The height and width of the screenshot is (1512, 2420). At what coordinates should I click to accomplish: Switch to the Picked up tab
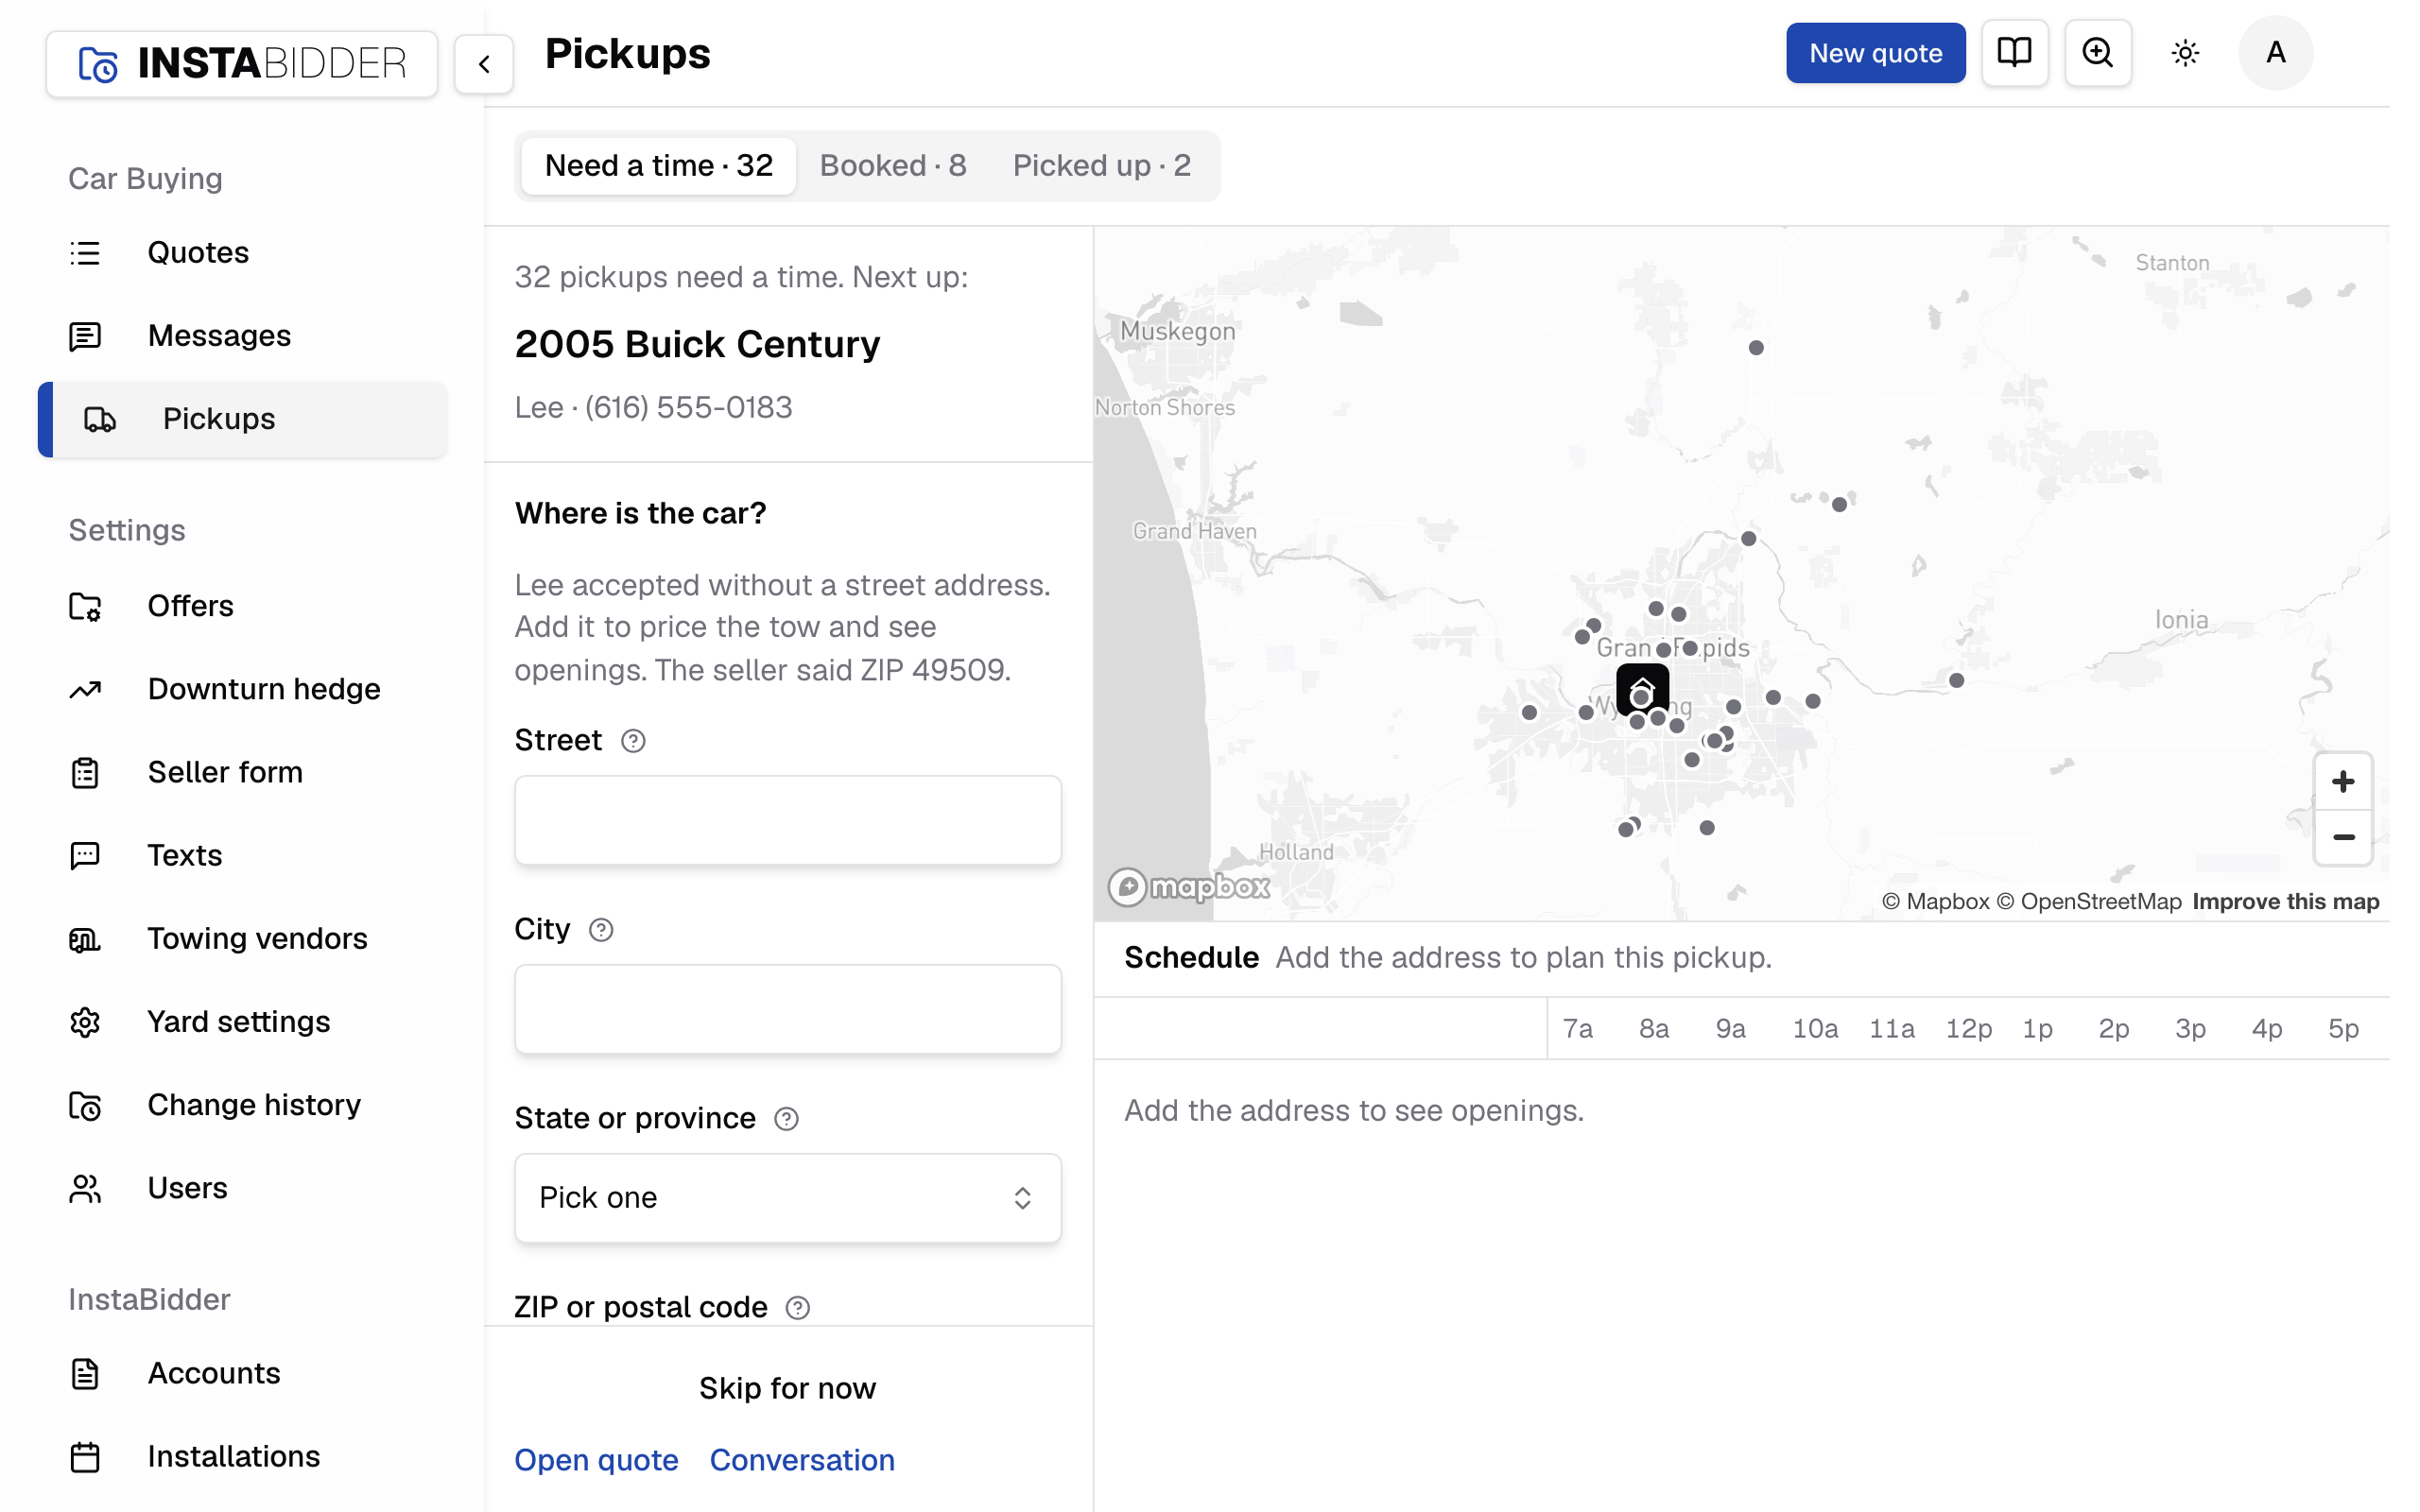[x=1102, y=166]
